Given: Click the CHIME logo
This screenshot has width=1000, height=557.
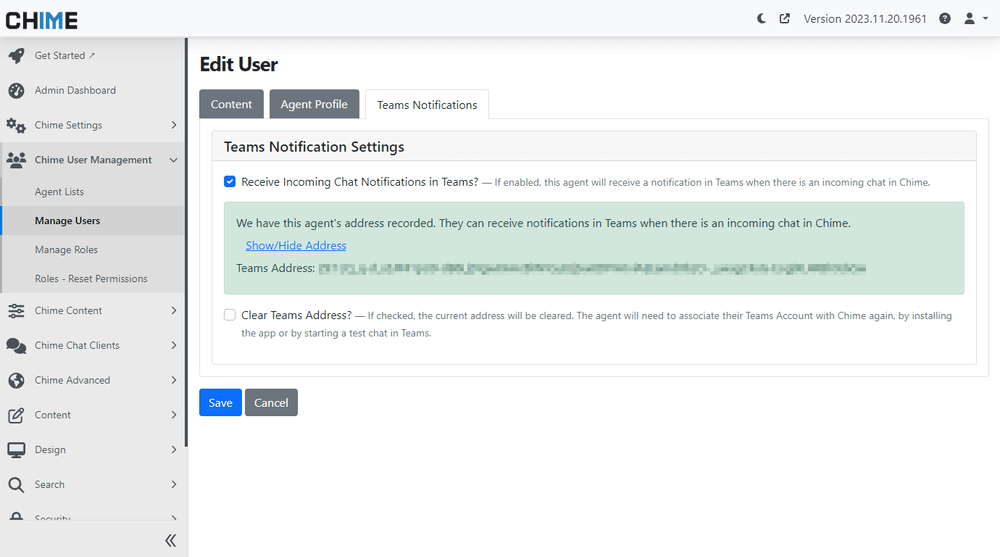Looking at the screenshot, I should [x=41, y=20].
